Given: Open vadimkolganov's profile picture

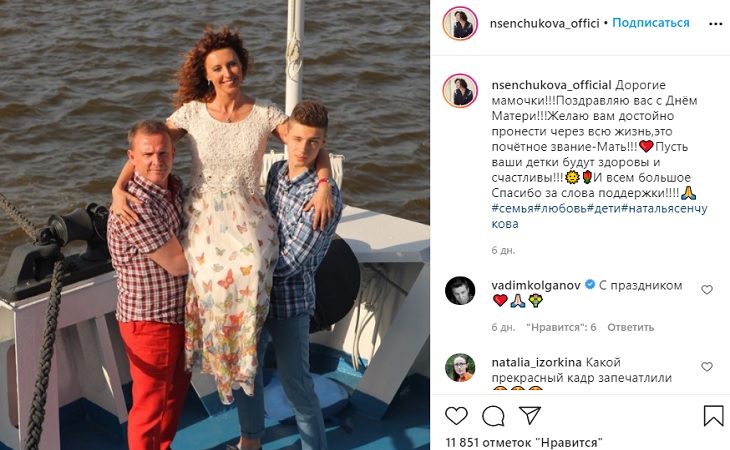Looking at the screenshot, I should point(460,290).
